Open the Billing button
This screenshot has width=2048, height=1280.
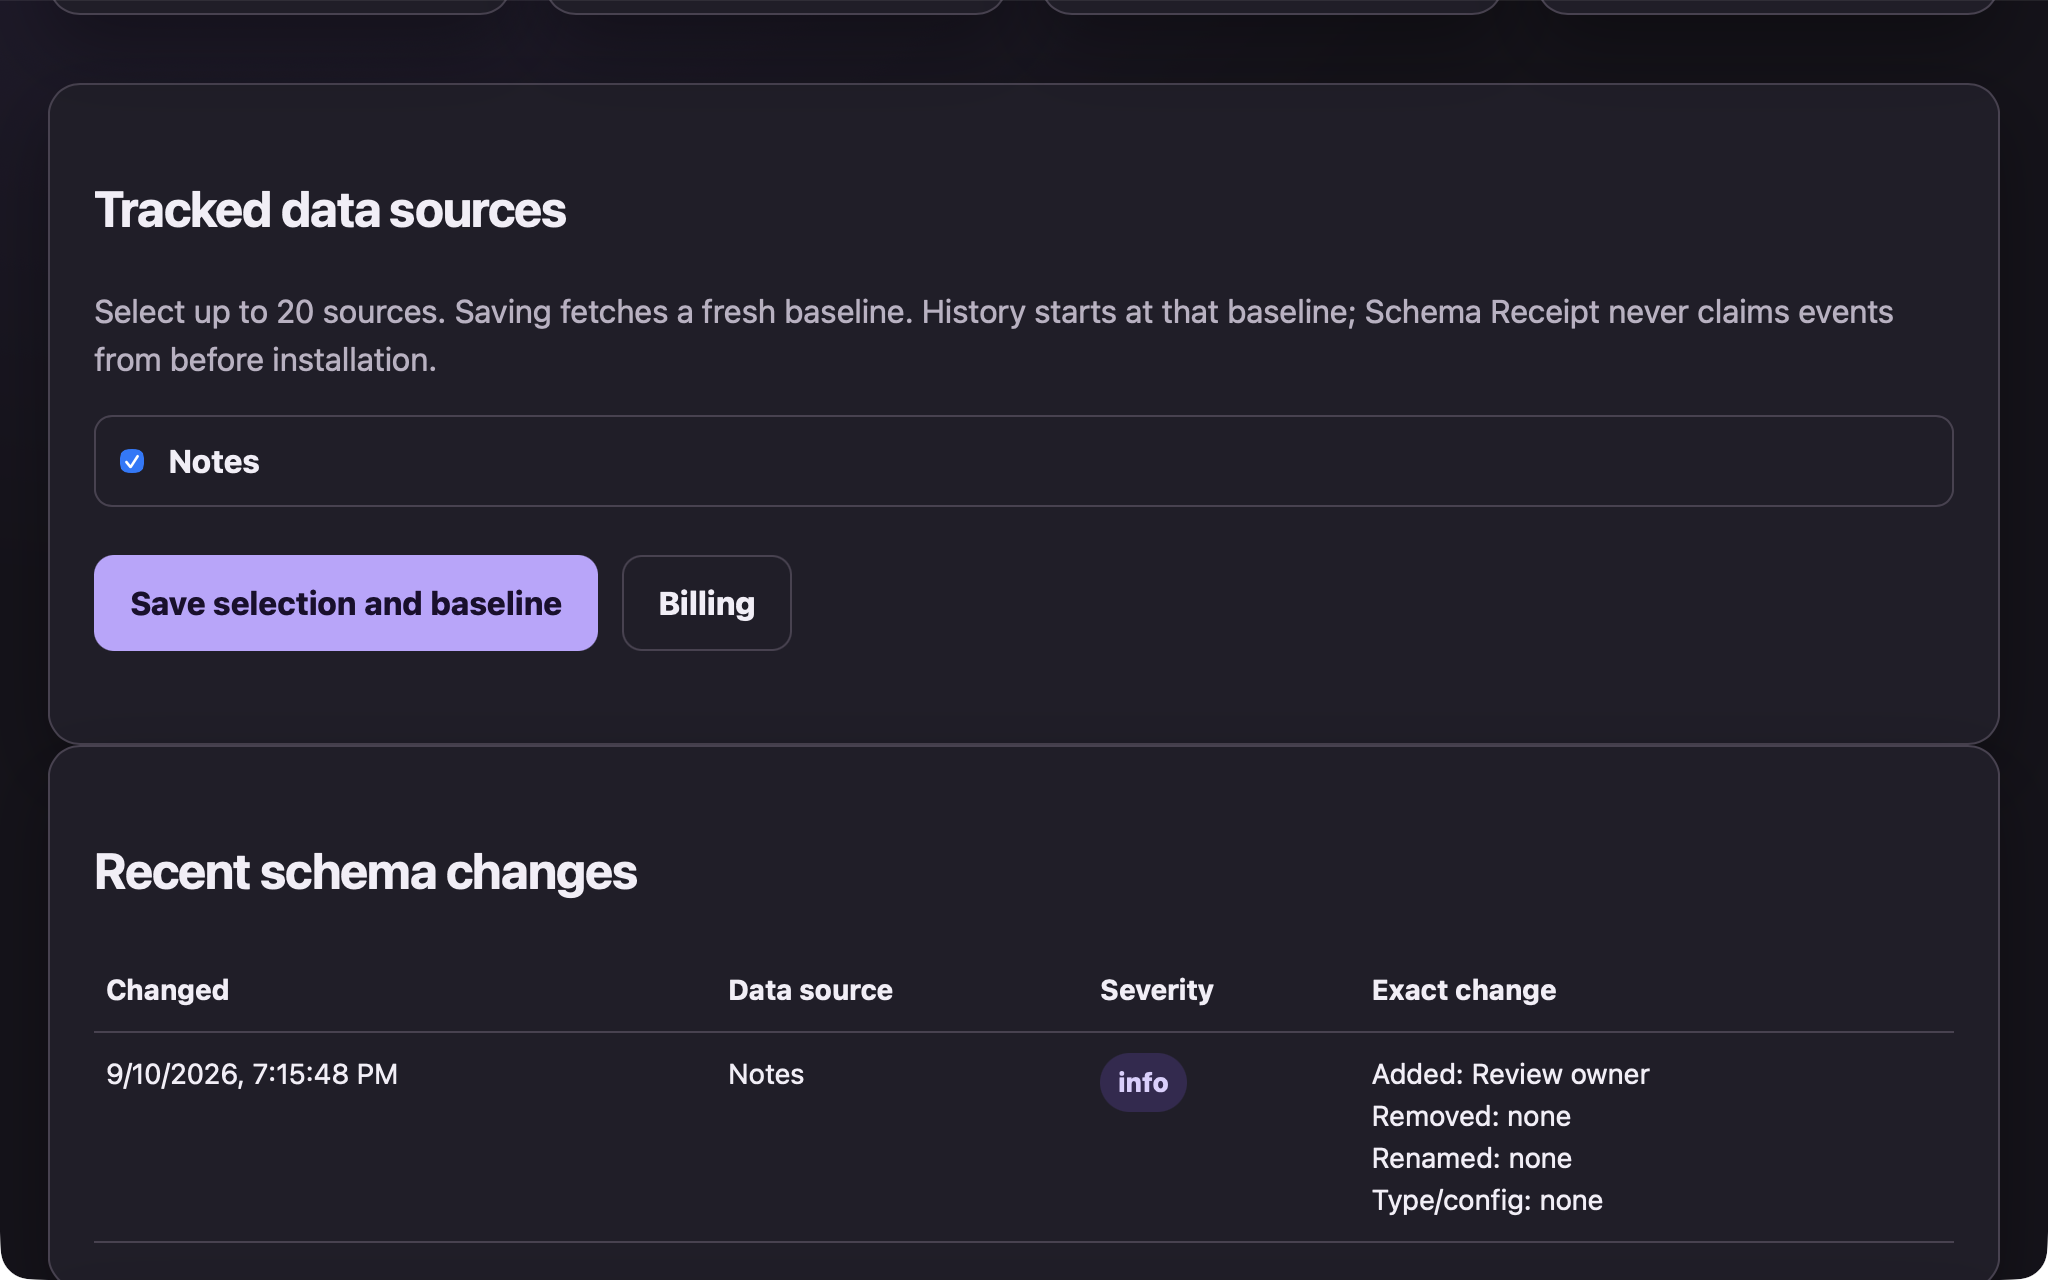[x=707, y=603]
